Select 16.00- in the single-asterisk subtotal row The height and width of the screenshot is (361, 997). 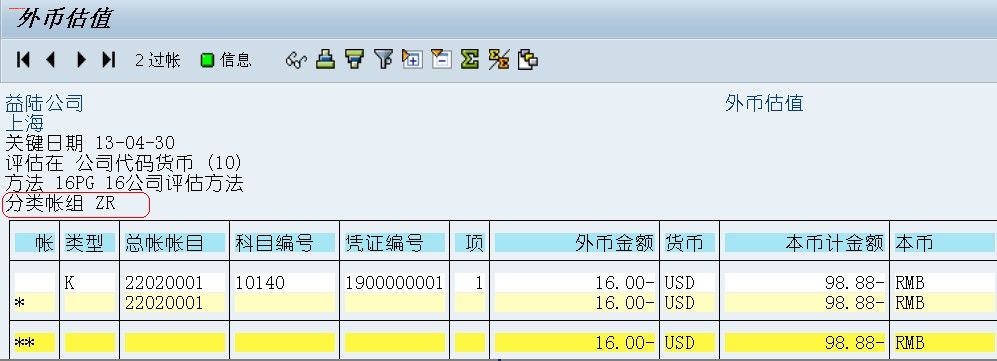575,303
